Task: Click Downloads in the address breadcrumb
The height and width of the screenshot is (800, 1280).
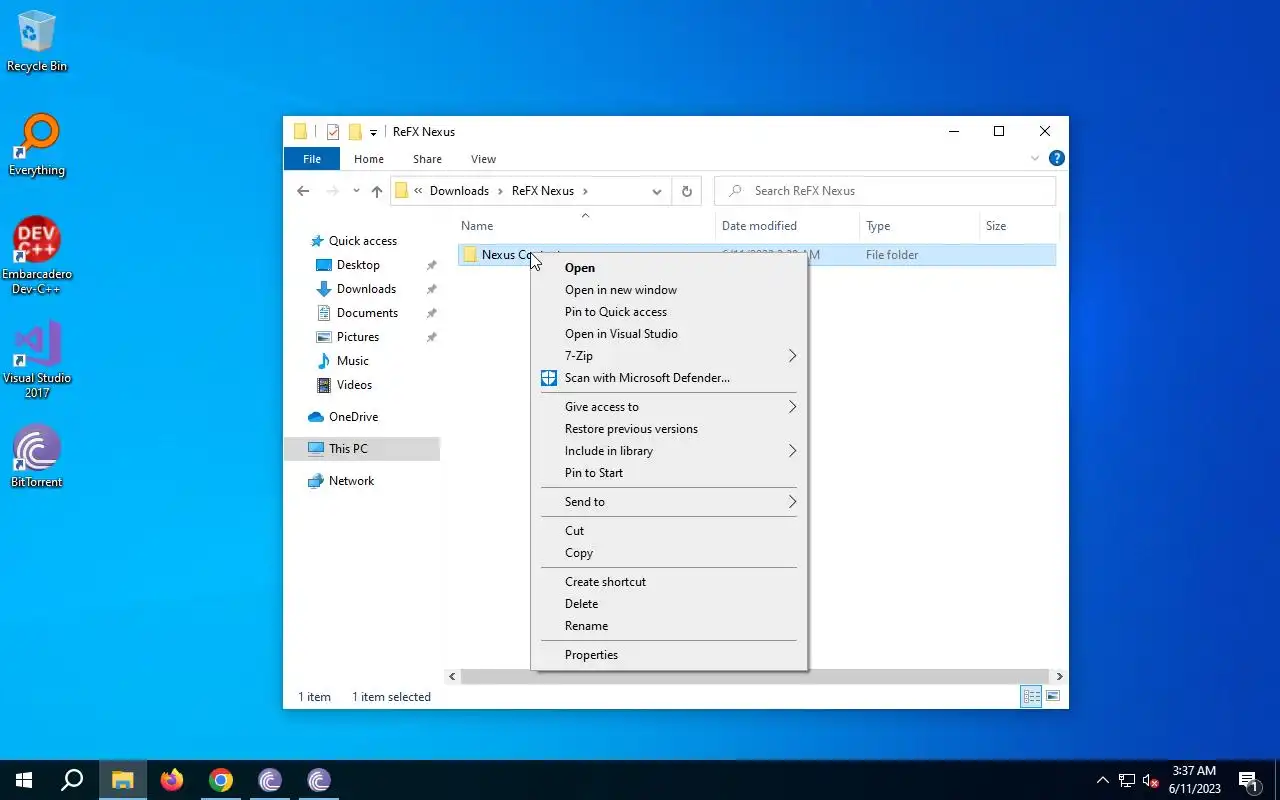Action: pyautogui.click(x=459, y=191)
